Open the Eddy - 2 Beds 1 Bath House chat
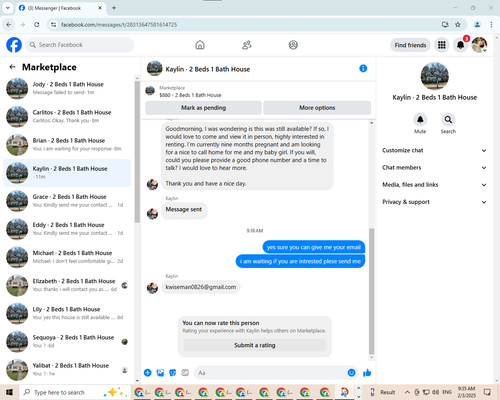This screenshot has height=400, width=500. coord(67,229)
